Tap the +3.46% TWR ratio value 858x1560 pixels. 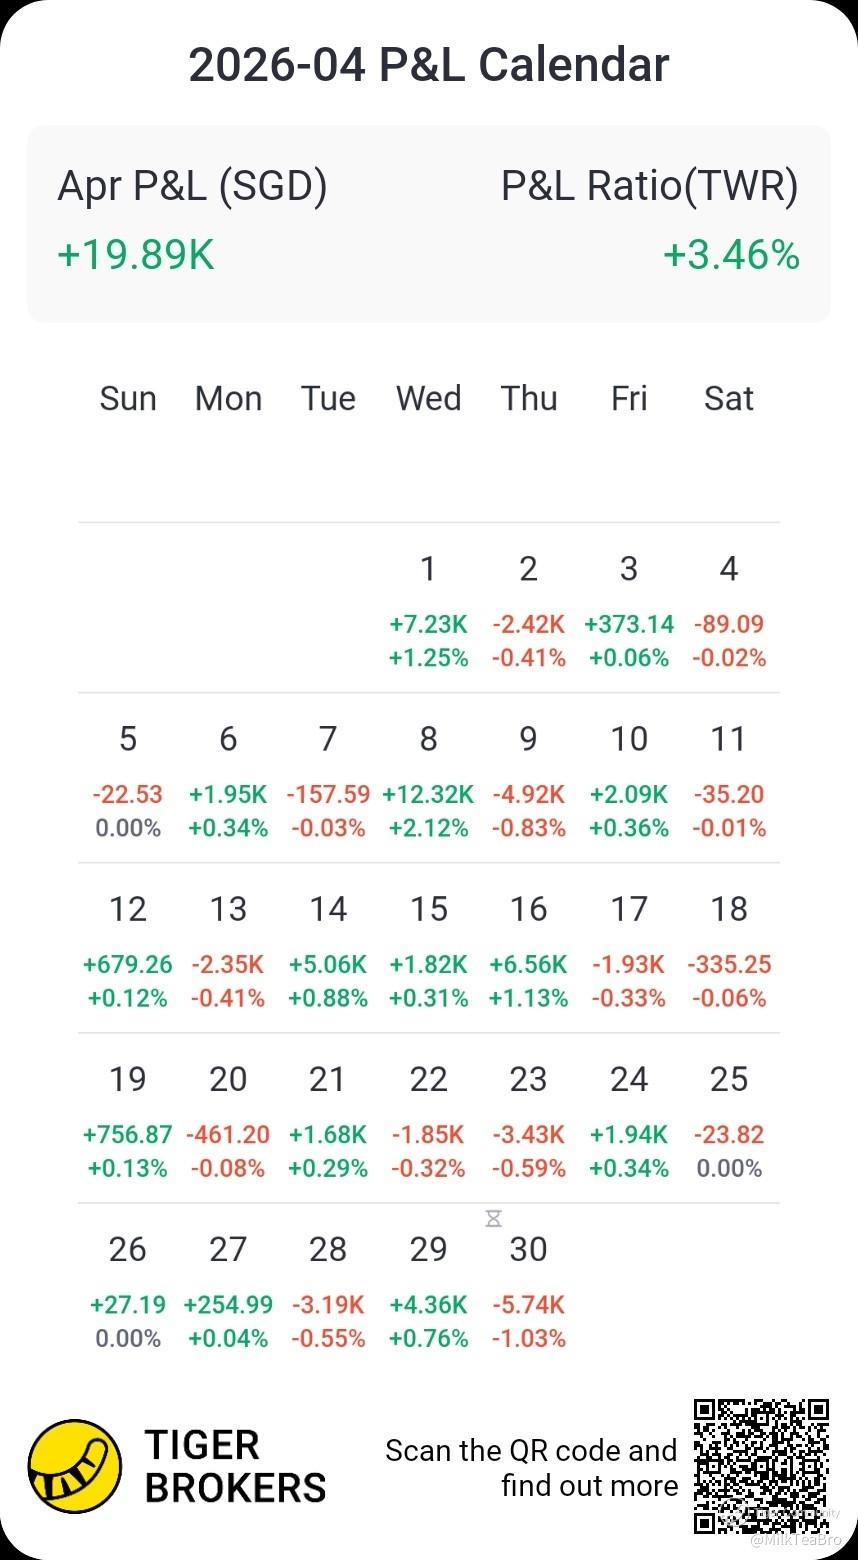click(731, 255)
